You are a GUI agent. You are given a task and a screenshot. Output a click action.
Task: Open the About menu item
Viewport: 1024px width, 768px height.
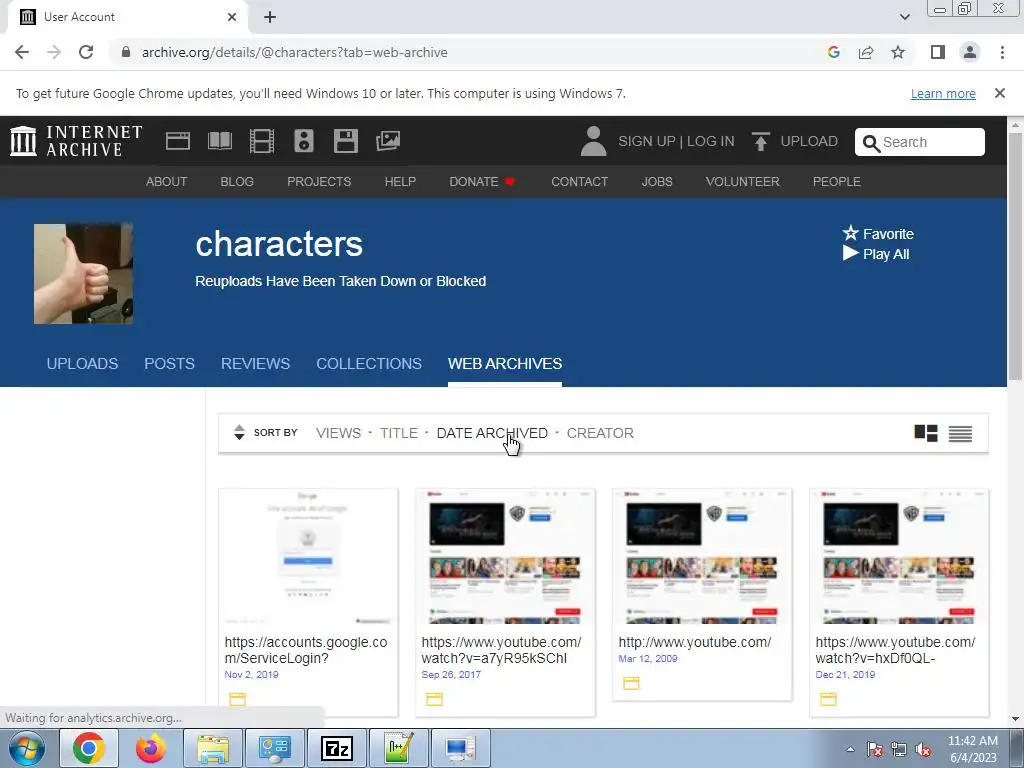pyautogui.click(x=167, y=182)
